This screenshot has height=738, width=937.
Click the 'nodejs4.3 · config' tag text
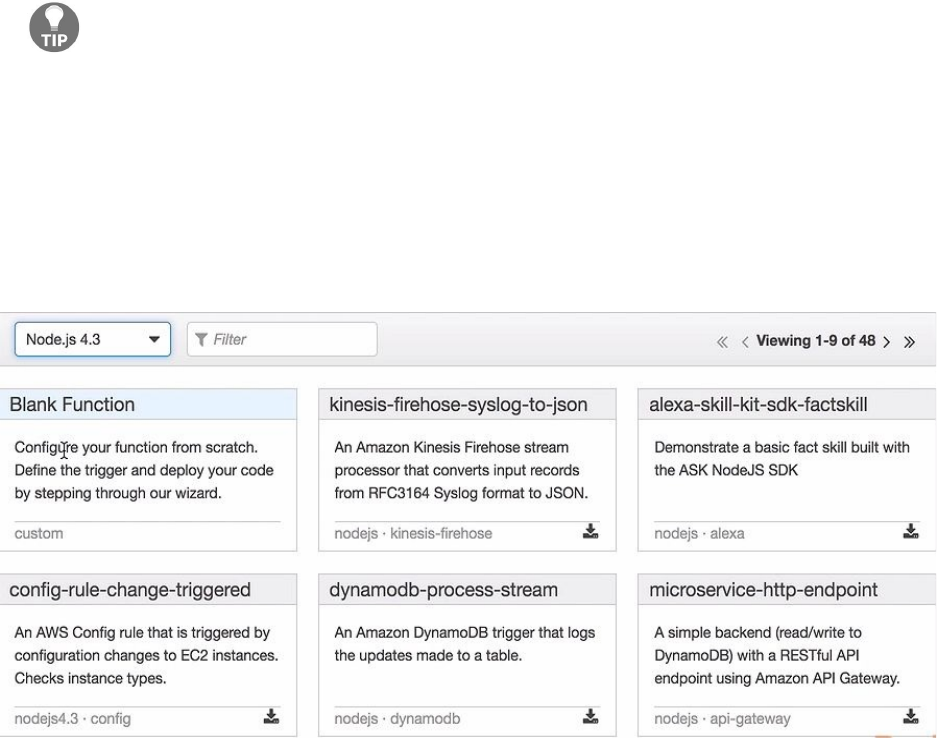(72, 719)
